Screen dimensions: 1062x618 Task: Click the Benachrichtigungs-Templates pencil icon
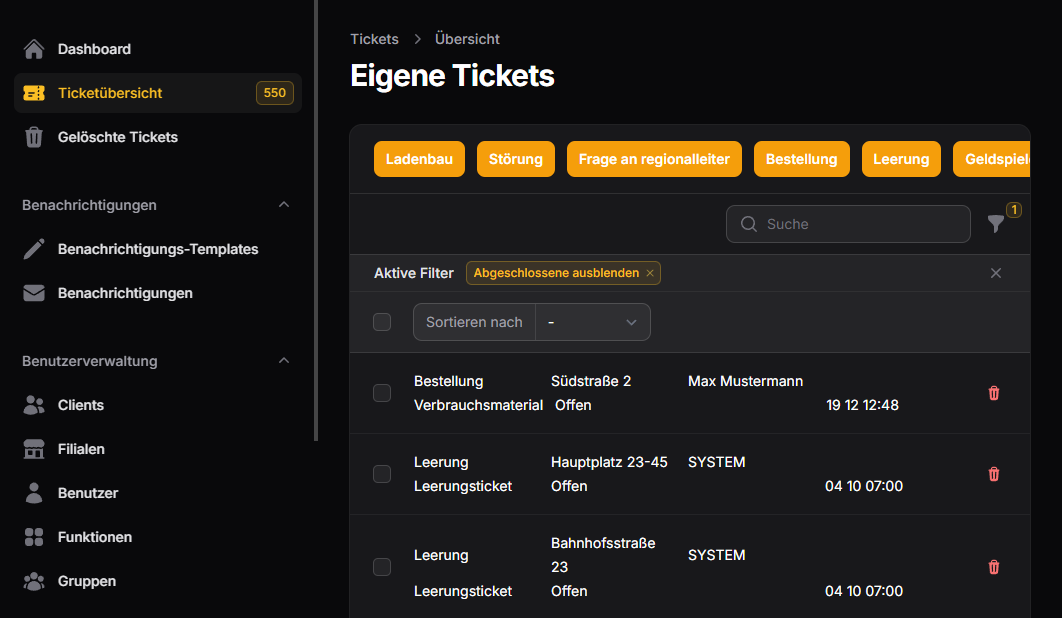(34, 249)
